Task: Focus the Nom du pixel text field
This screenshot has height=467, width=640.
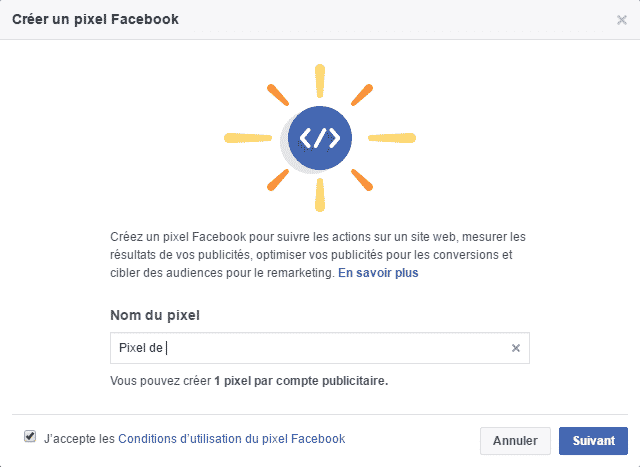Action: click(310, 348)
